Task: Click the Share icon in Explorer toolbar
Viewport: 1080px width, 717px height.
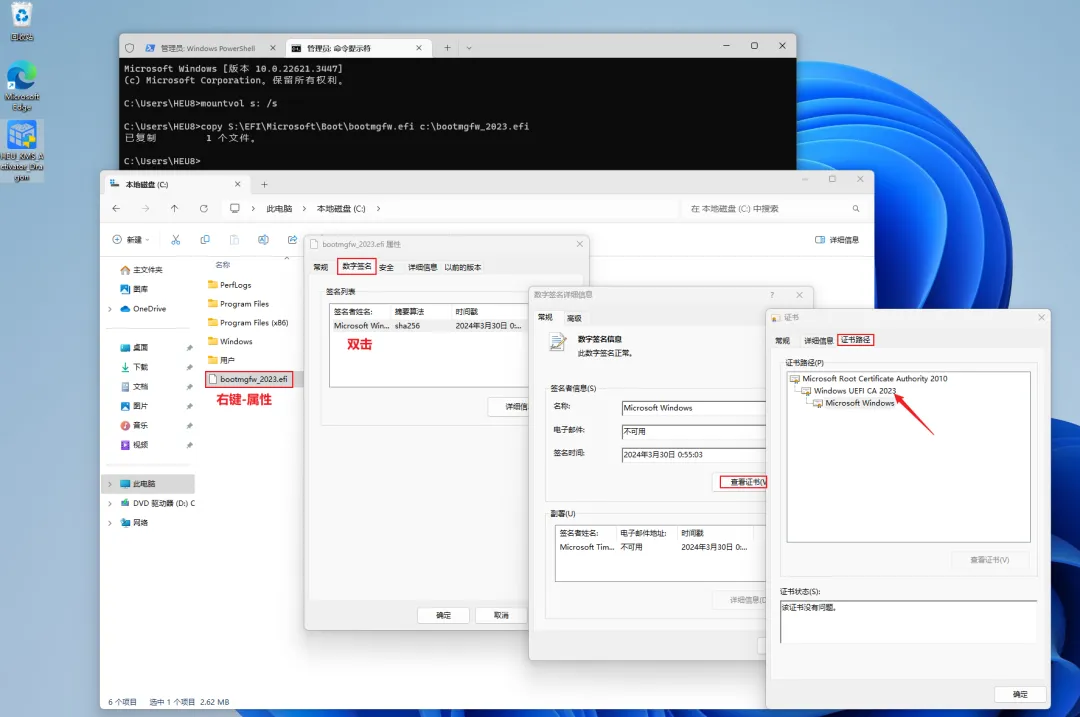Action: point(292,240)
